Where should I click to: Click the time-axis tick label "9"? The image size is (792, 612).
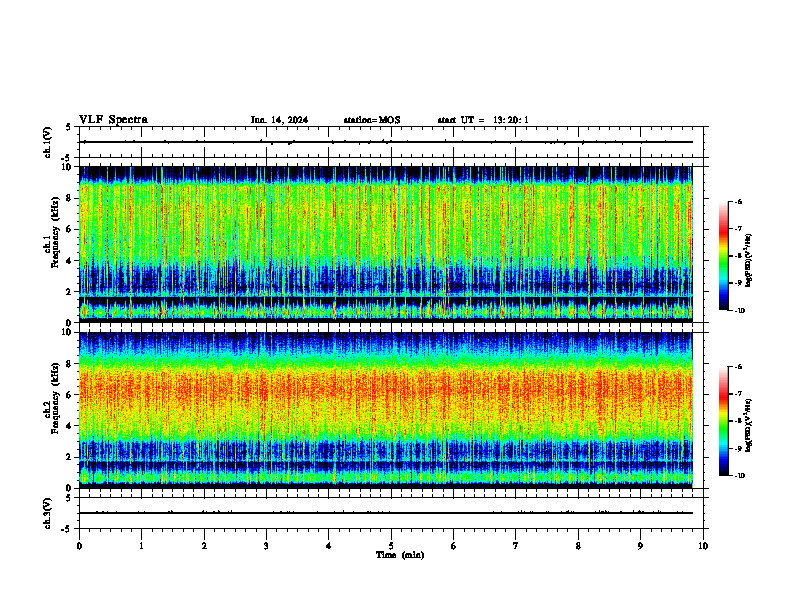point(640,546)
